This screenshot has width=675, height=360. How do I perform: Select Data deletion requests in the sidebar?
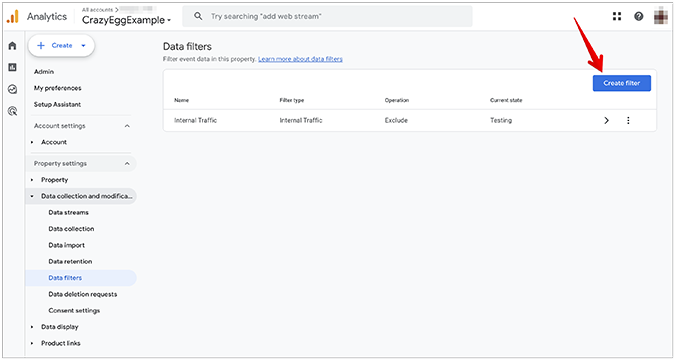click(x=83, y=295)
